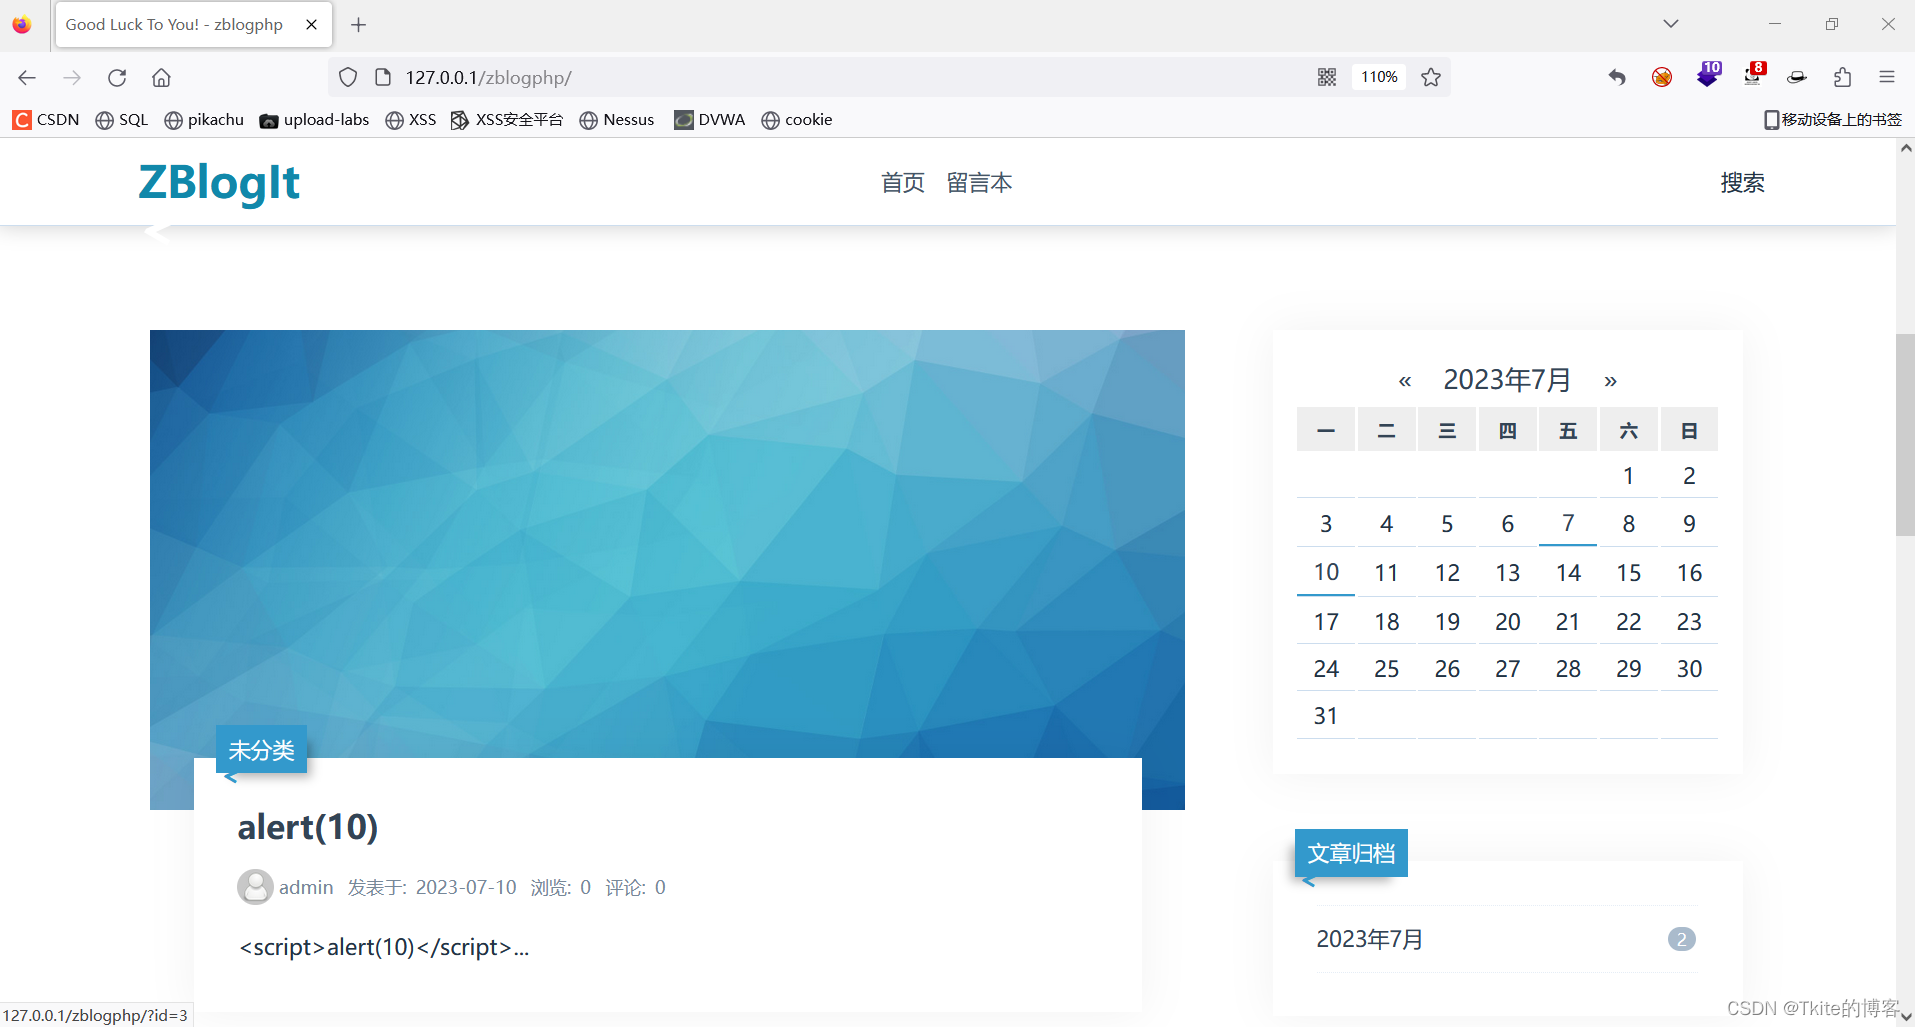This screenshot has height=1027, width=1915.
Task: Open the 移动设备上的书签 bookmarks folder
Action: 1832,119
